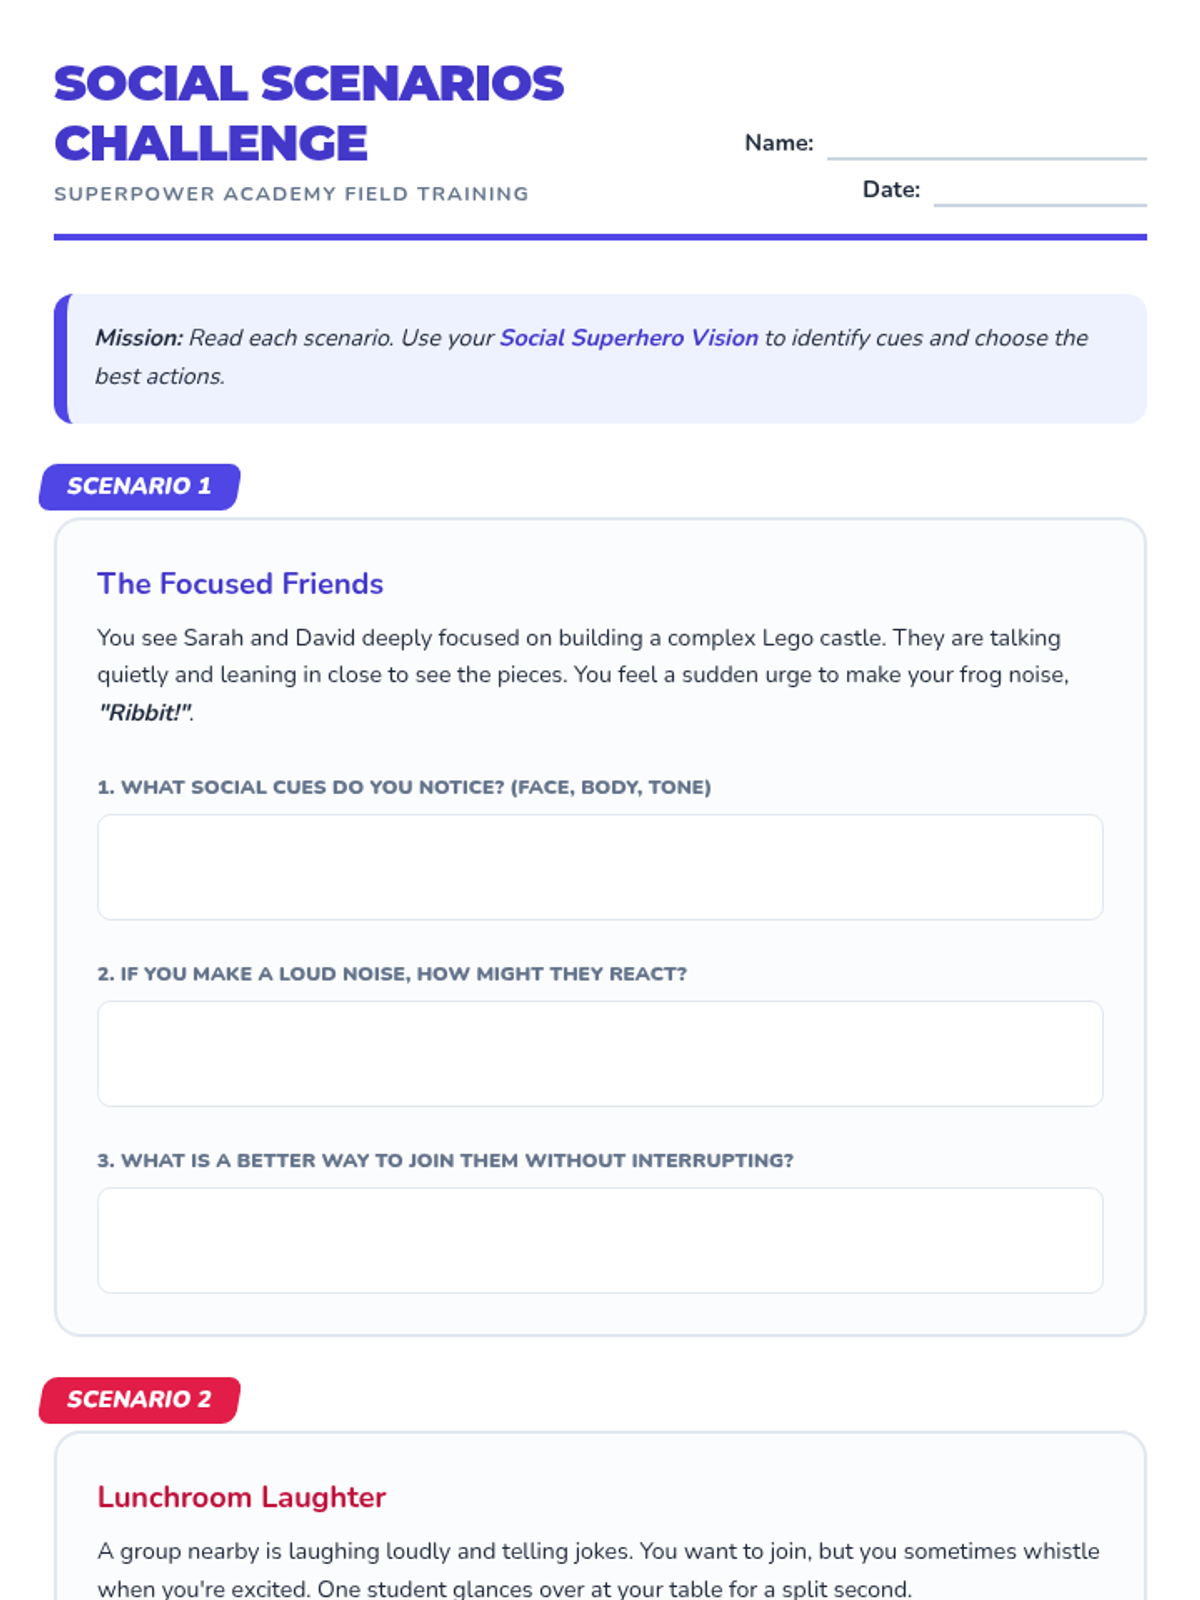Screen dimensions: 1200x1600
Task: Click the Date label
Action: pyautogui.click(x=891, y=190)
